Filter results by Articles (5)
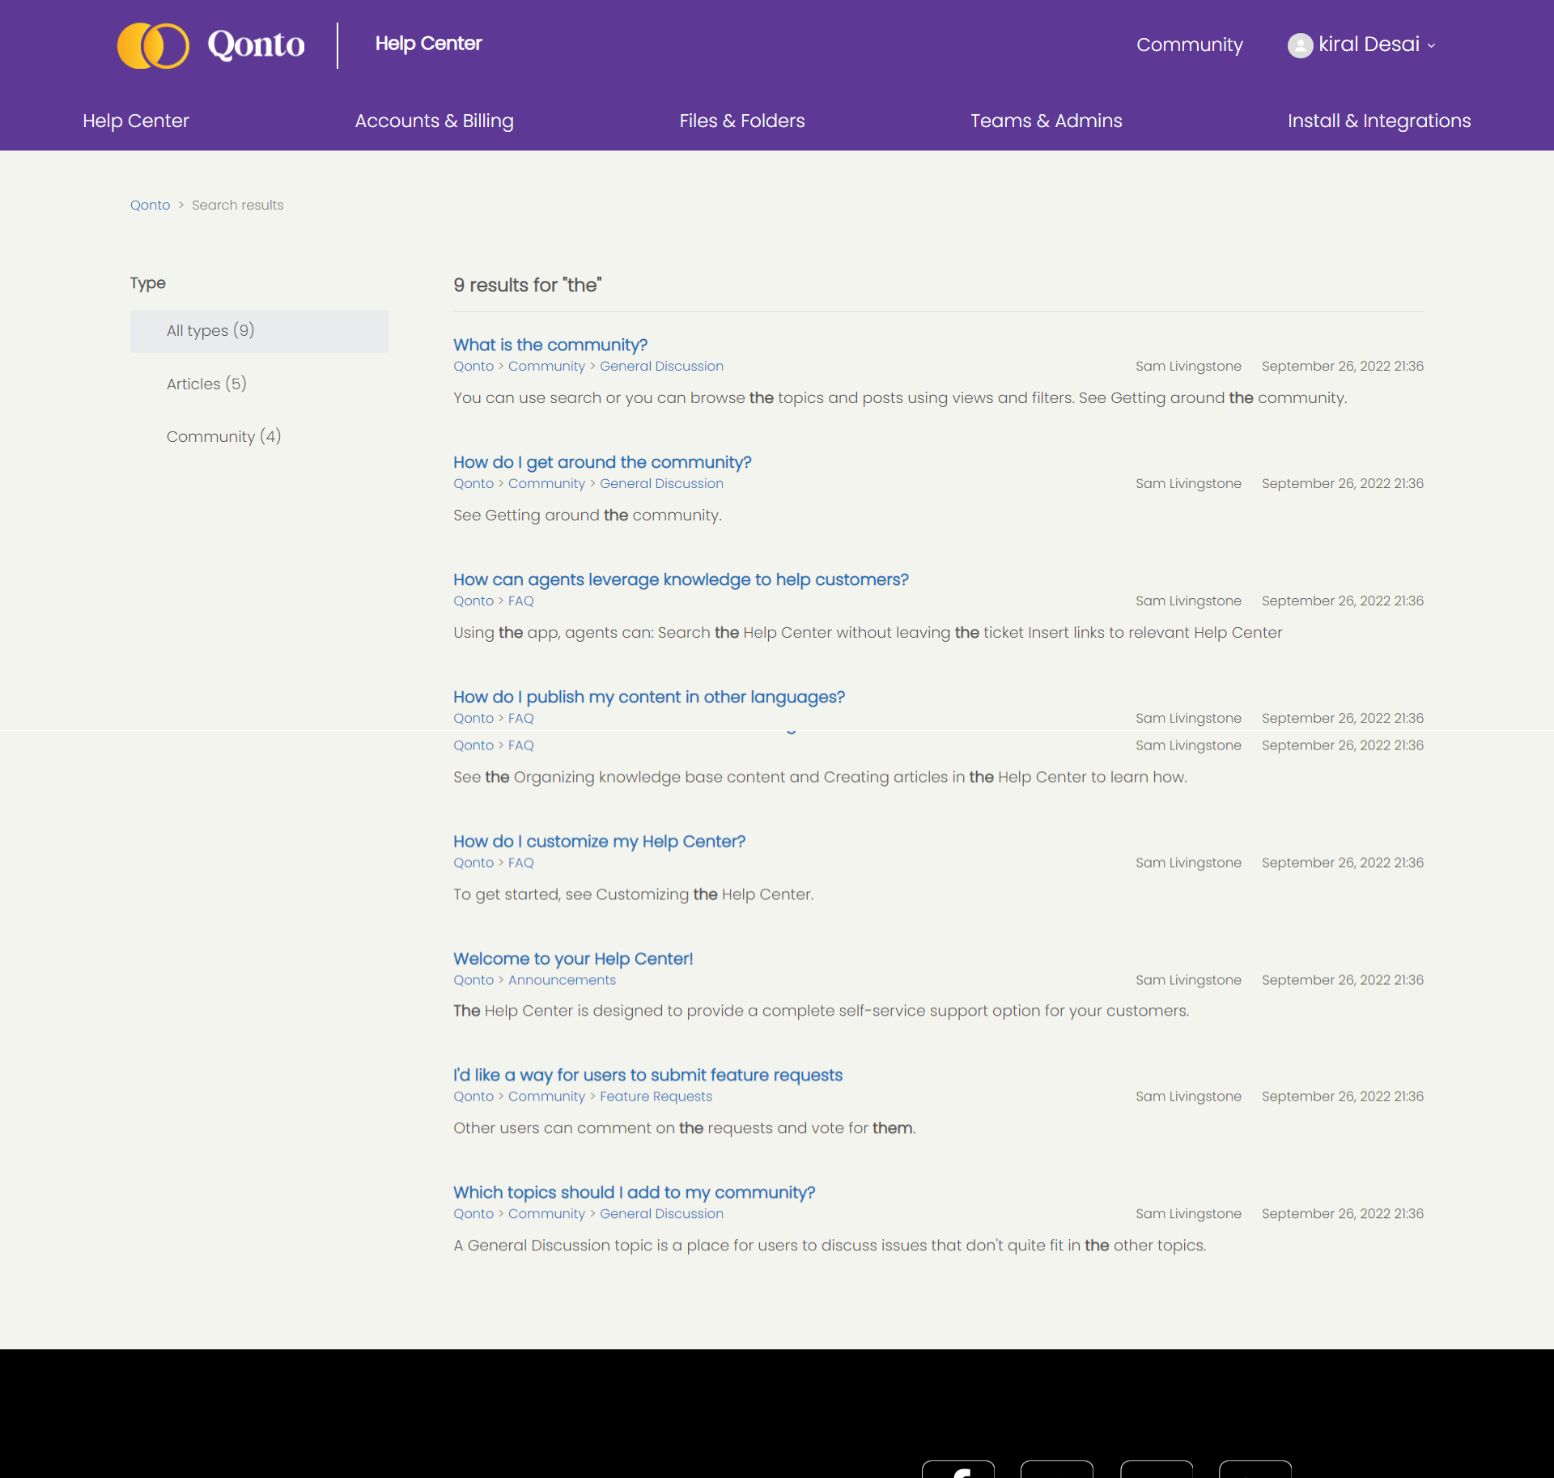 click(x=206, y=384)
